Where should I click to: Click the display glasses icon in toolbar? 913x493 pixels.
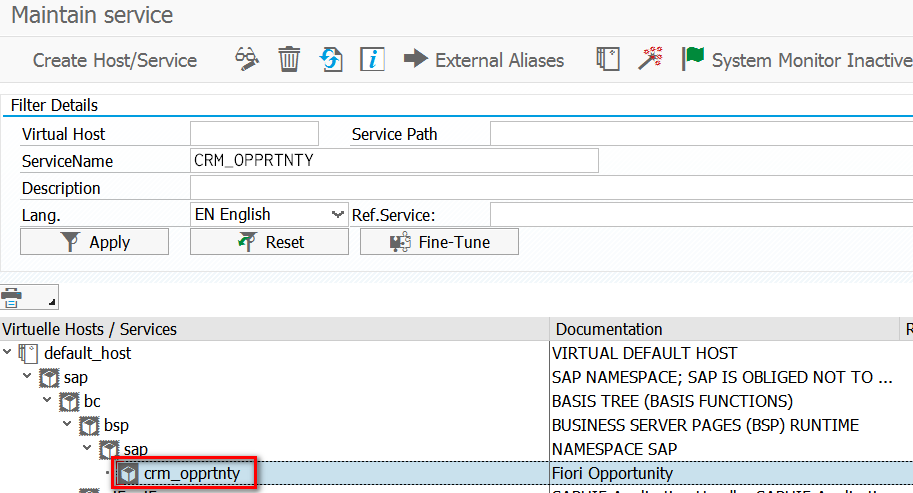pos(247,59)
